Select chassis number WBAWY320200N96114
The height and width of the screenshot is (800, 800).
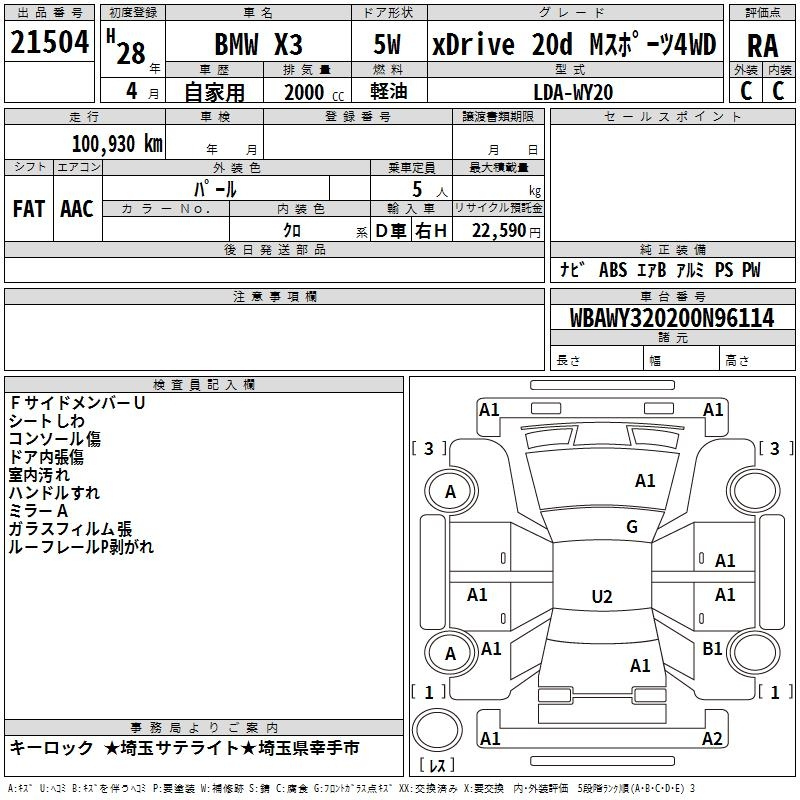click(x=672, y=318)
